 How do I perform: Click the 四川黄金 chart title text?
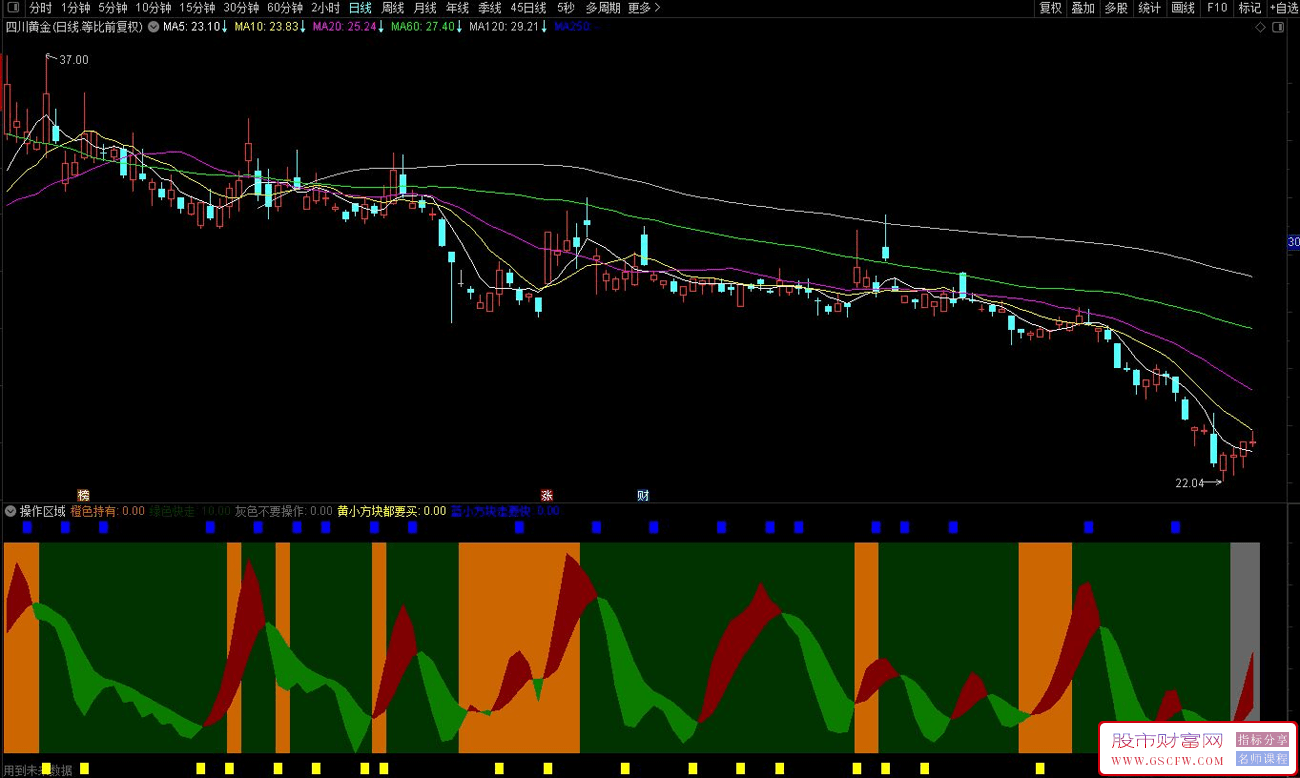pyautogui.click(x=74, y=27)
